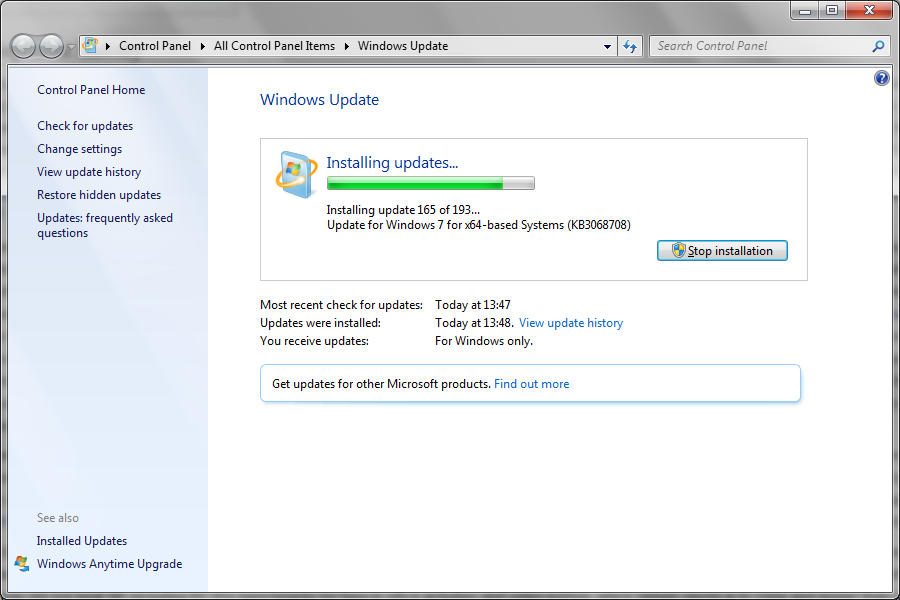Open Updates: frequently asked questions

[105, 225]
